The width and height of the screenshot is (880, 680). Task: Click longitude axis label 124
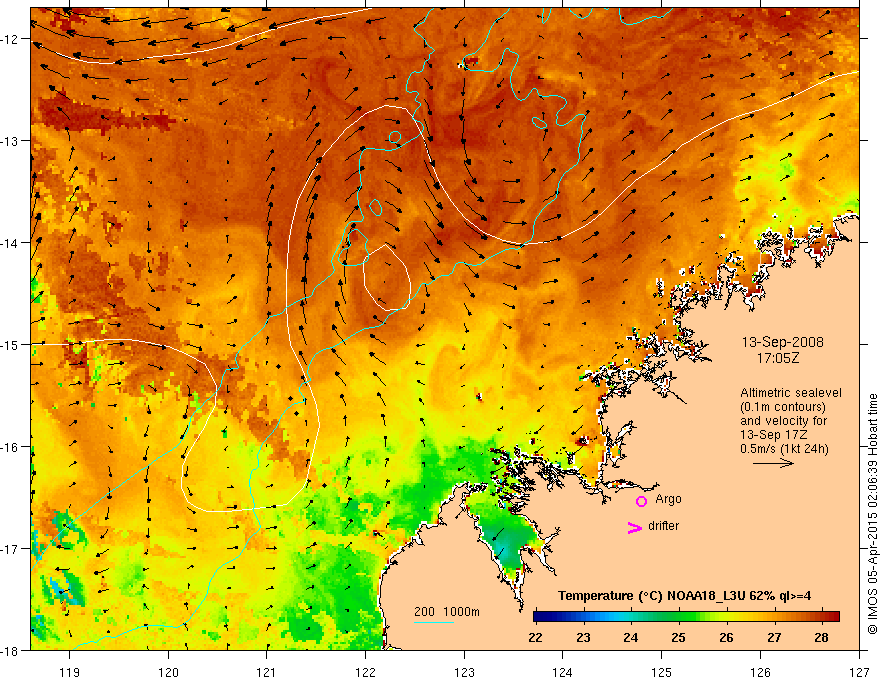(x=563, y=672)
